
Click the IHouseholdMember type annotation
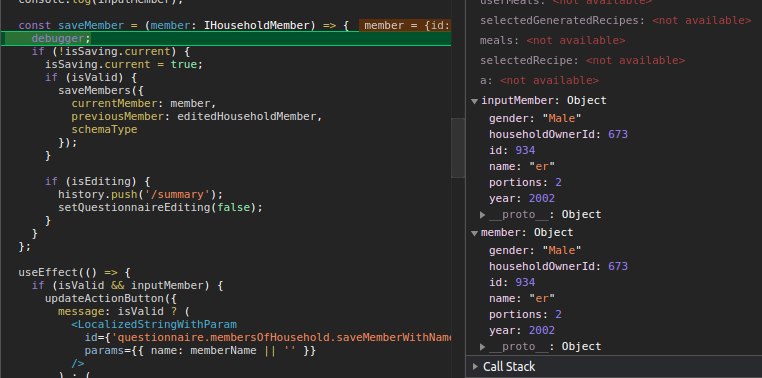tap(256, 25)
